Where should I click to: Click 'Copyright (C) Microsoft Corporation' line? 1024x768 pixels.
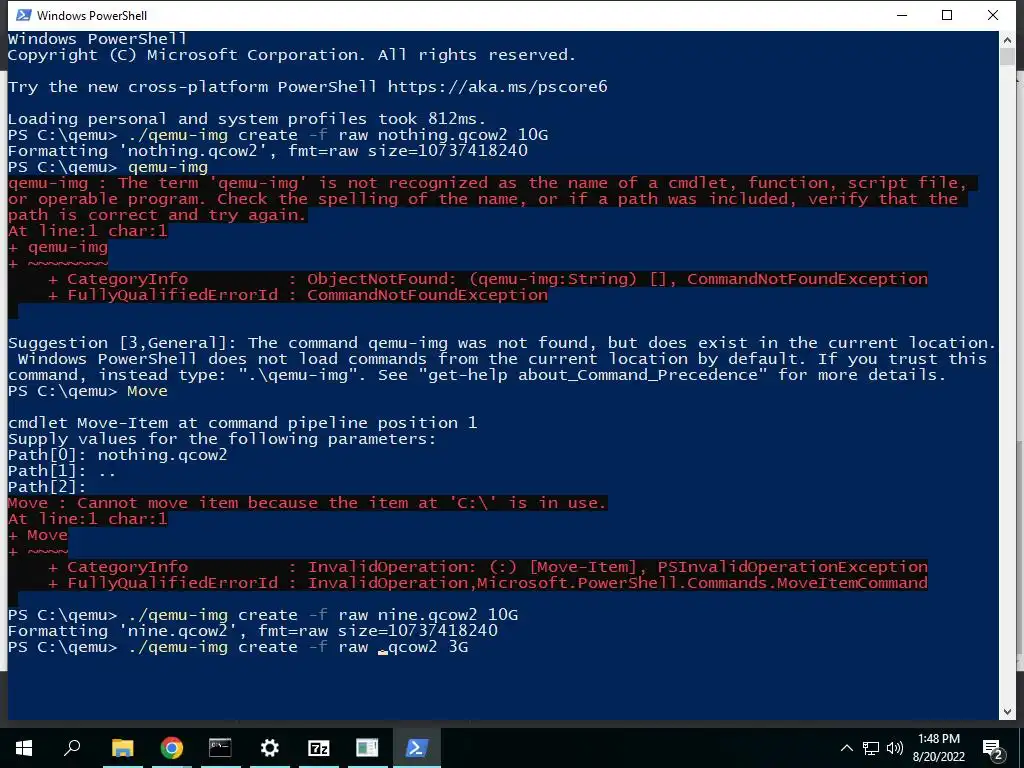(x=292, y=55)
